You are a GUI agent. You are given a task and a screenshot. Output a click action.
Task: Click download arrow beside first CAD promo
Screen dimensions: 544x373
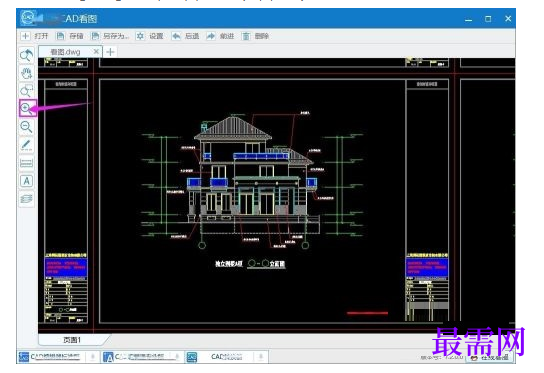pos(93,356)
